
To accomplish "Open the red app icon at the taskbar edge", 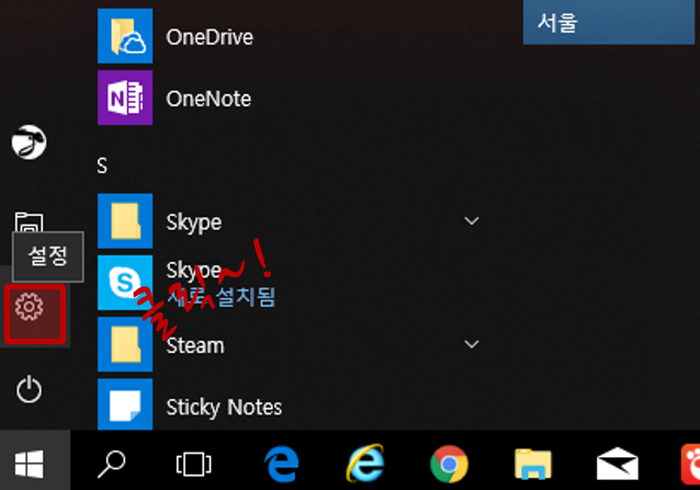I will pos(690,464).
